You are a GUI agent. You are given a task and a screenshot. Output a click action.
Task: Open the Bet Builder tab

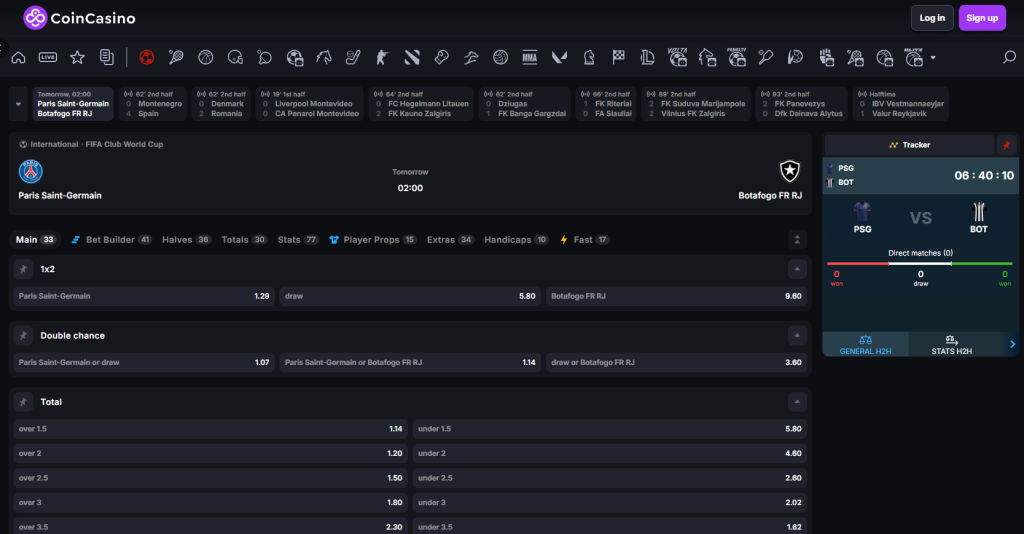click(x=111, y=240)
